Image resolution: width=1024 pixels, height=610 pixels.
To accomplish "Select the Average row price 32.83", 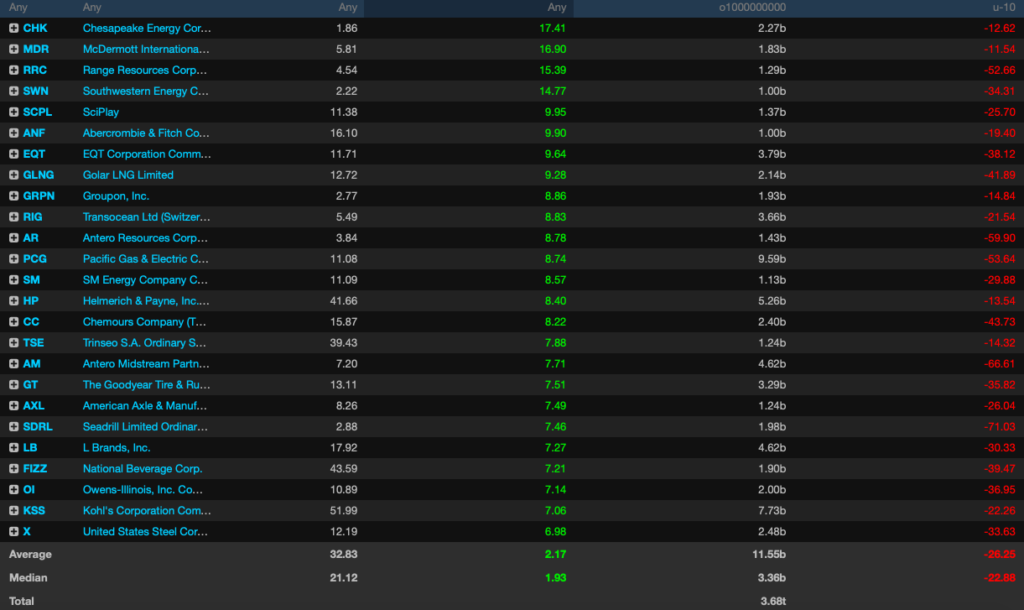I will pos(344,554).
